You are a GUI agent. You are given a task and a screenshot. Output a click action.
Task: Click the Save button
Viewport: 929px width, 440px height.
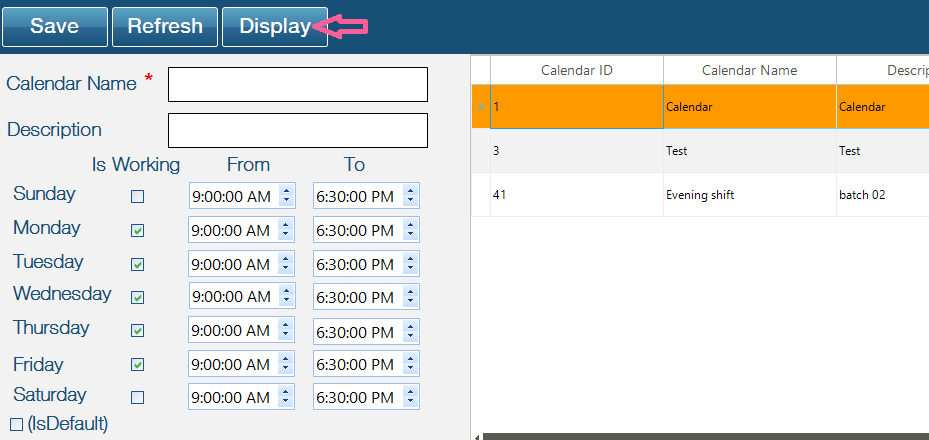click(x=54, y=27)
